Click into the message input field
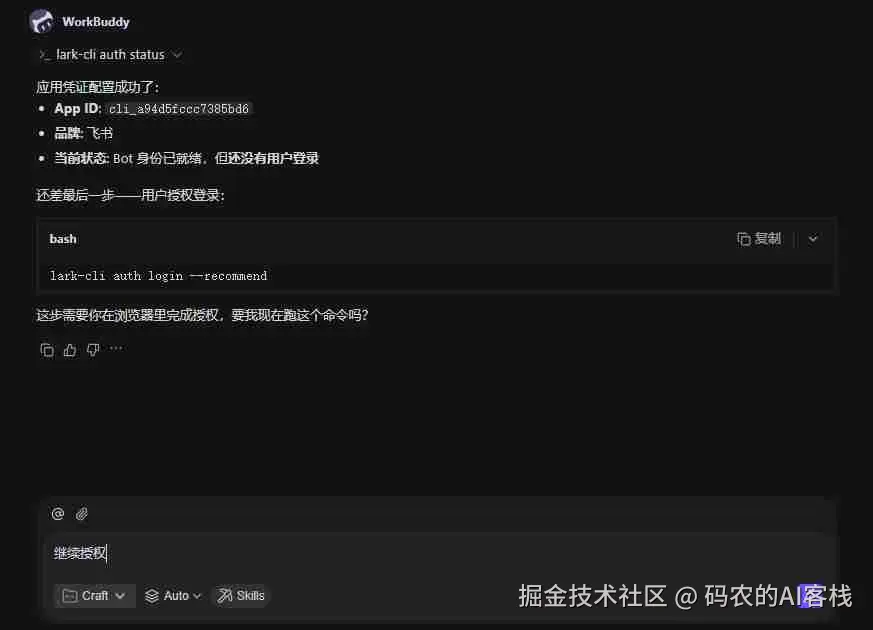This screenshot has width=873, height=630. pos(440,553)
